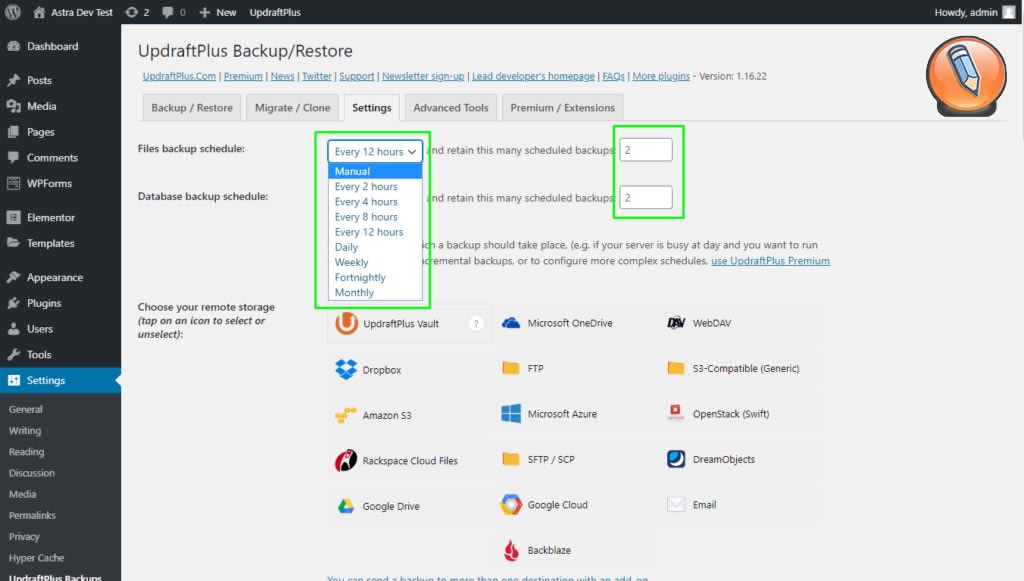
Task: Open the Settings tab
Action: pos(372,108)
